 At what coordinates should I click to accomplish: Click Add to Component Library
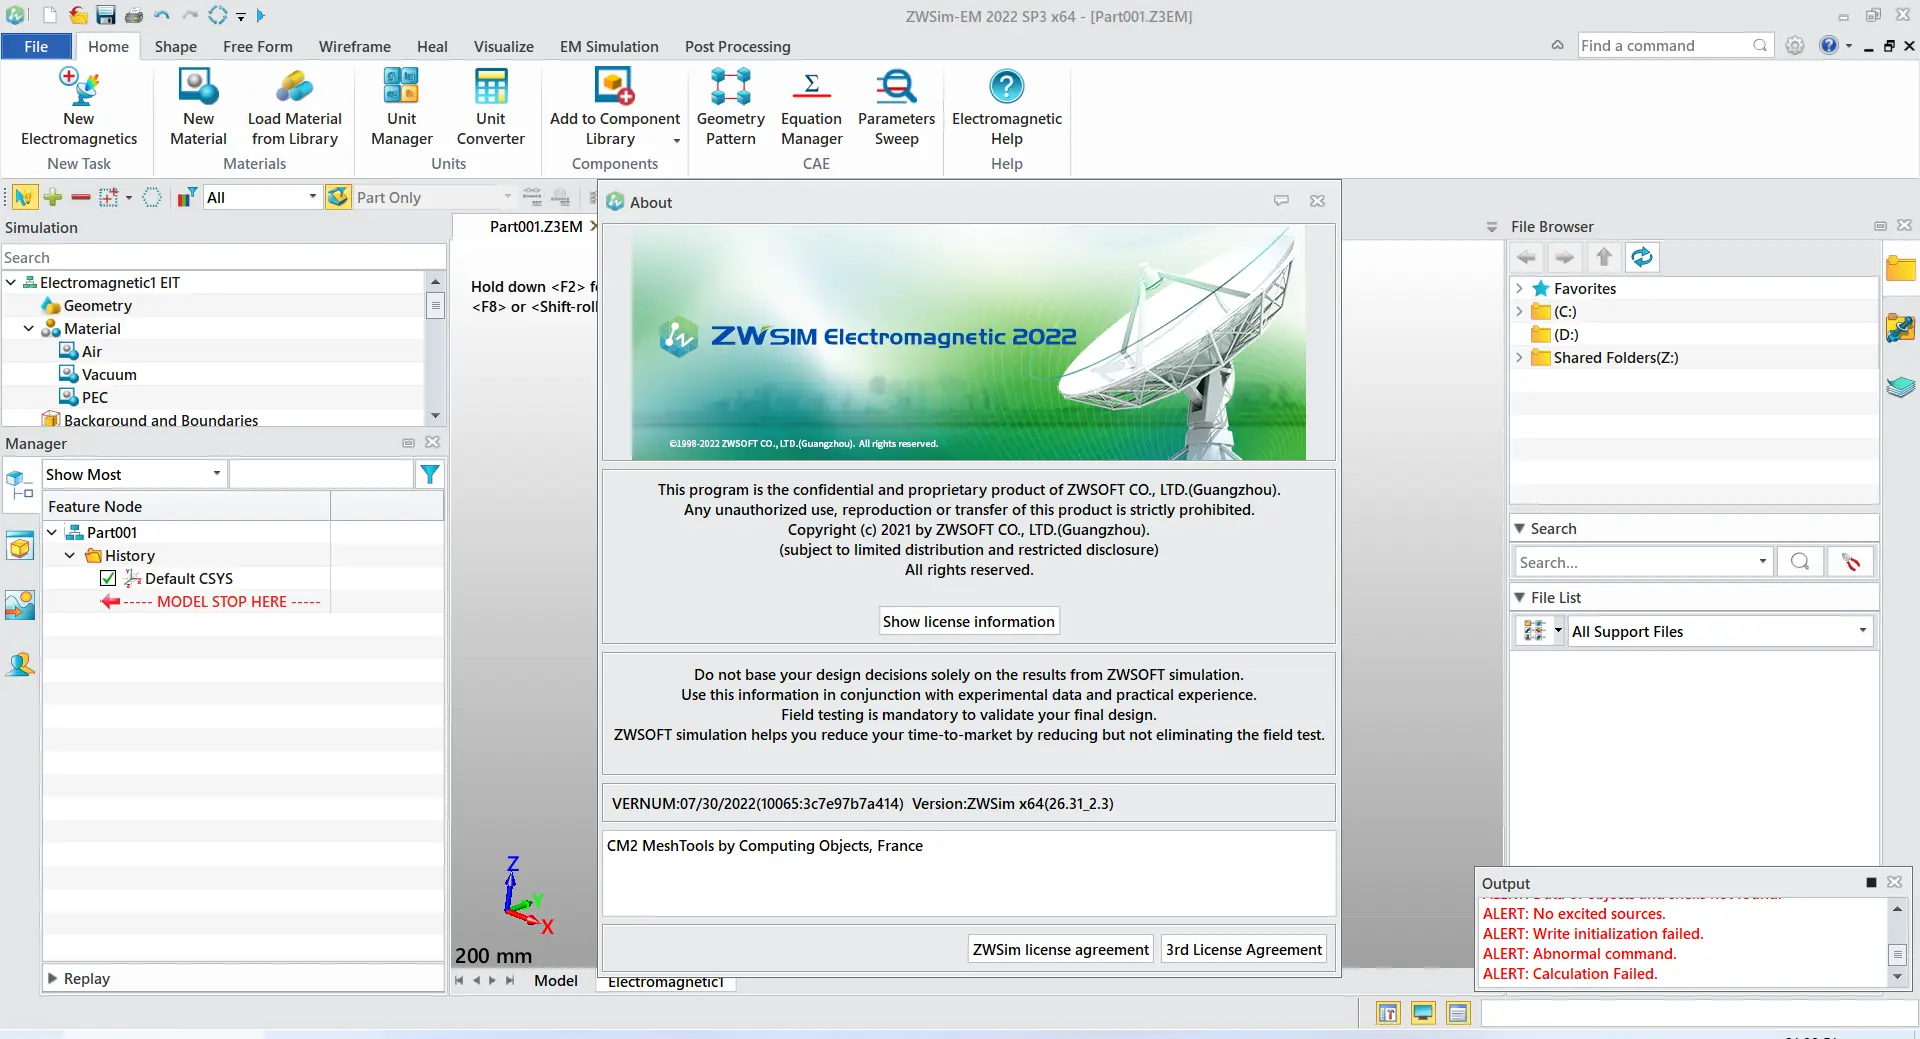(614, 107)
